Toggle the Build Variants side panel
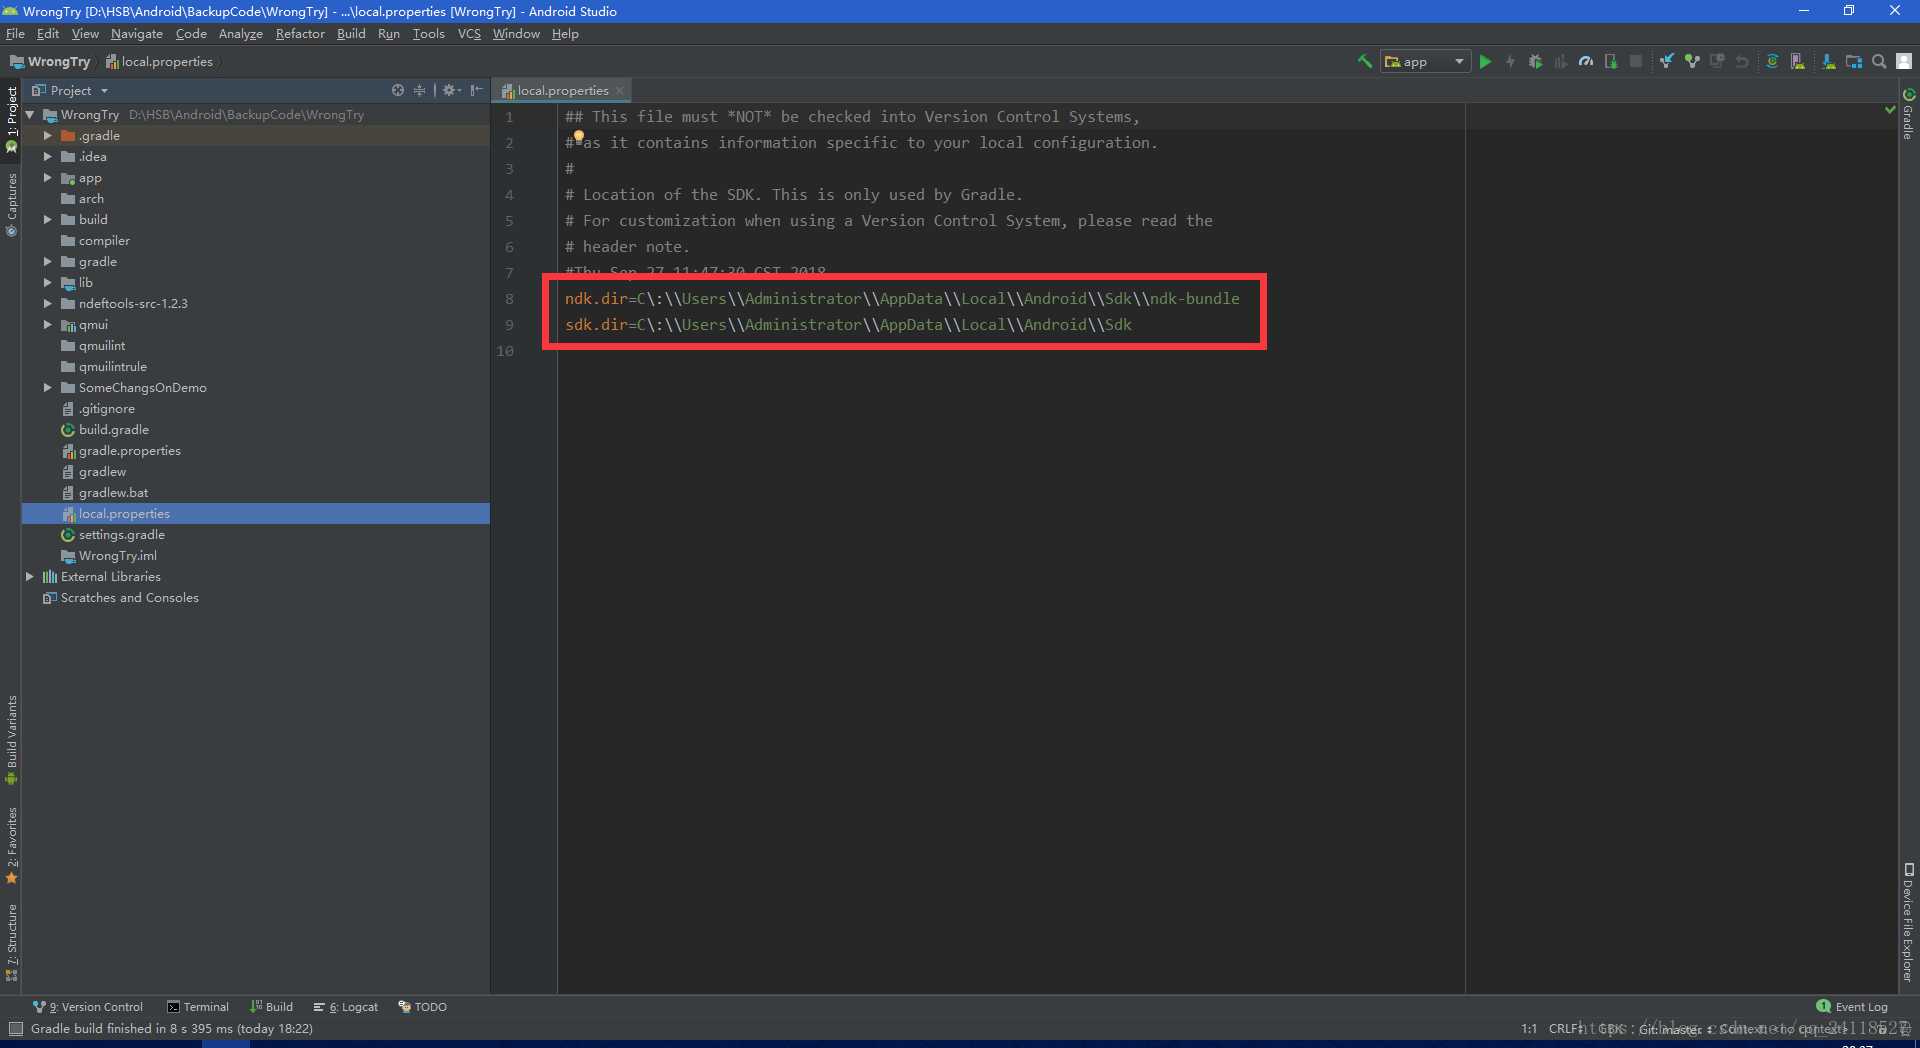1920x1048 pixels. coord(12,740)
